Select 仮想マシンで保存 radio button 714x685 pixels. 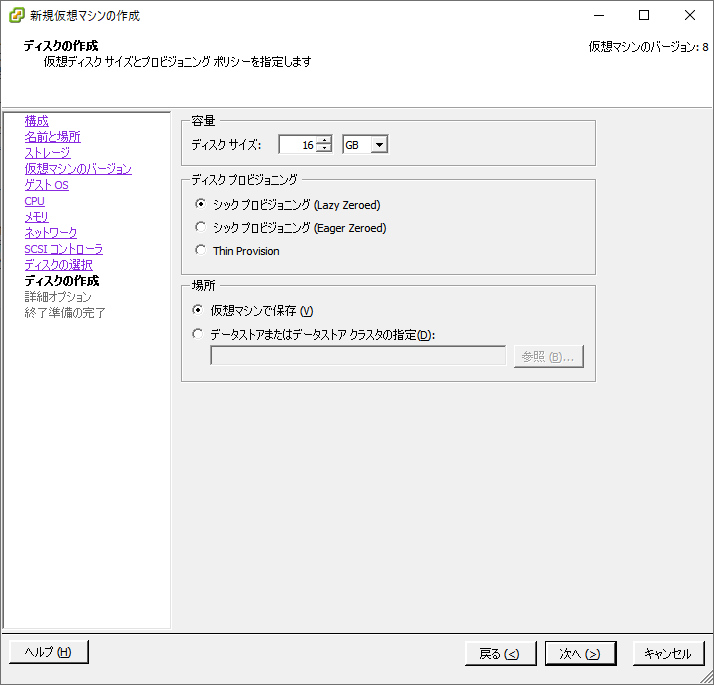198,310
